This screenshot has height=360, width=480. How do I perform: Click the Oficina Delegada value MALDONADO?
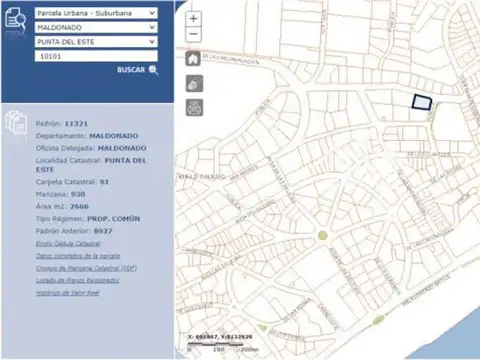(122, 148)
